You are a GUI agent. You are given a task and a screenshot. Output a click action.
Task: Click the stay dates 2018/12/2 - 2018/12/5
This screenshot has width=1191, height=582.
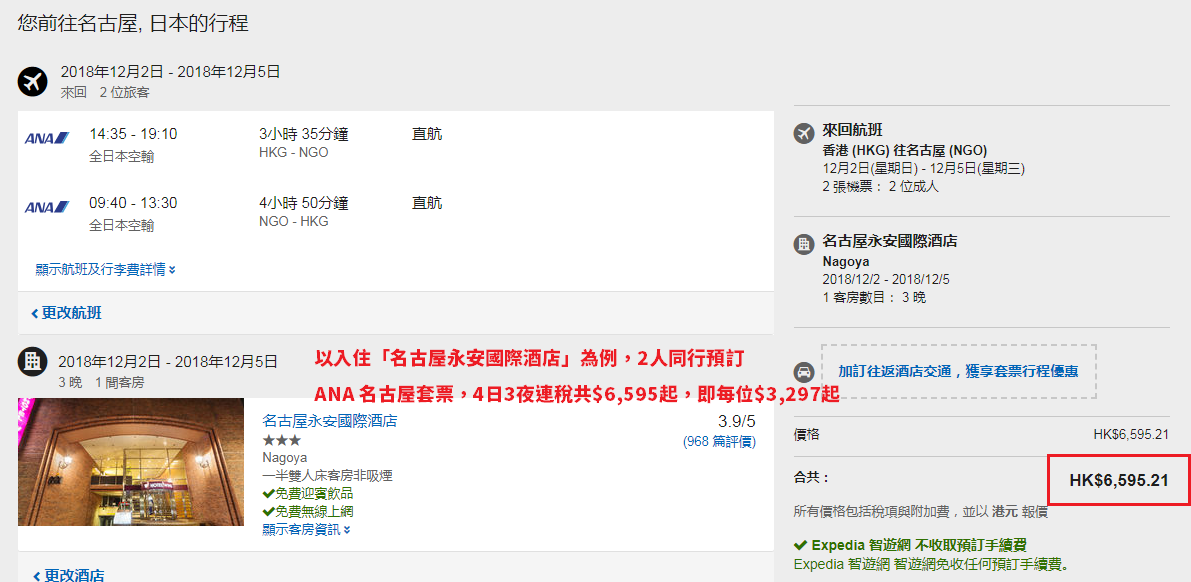coord(886,279)
